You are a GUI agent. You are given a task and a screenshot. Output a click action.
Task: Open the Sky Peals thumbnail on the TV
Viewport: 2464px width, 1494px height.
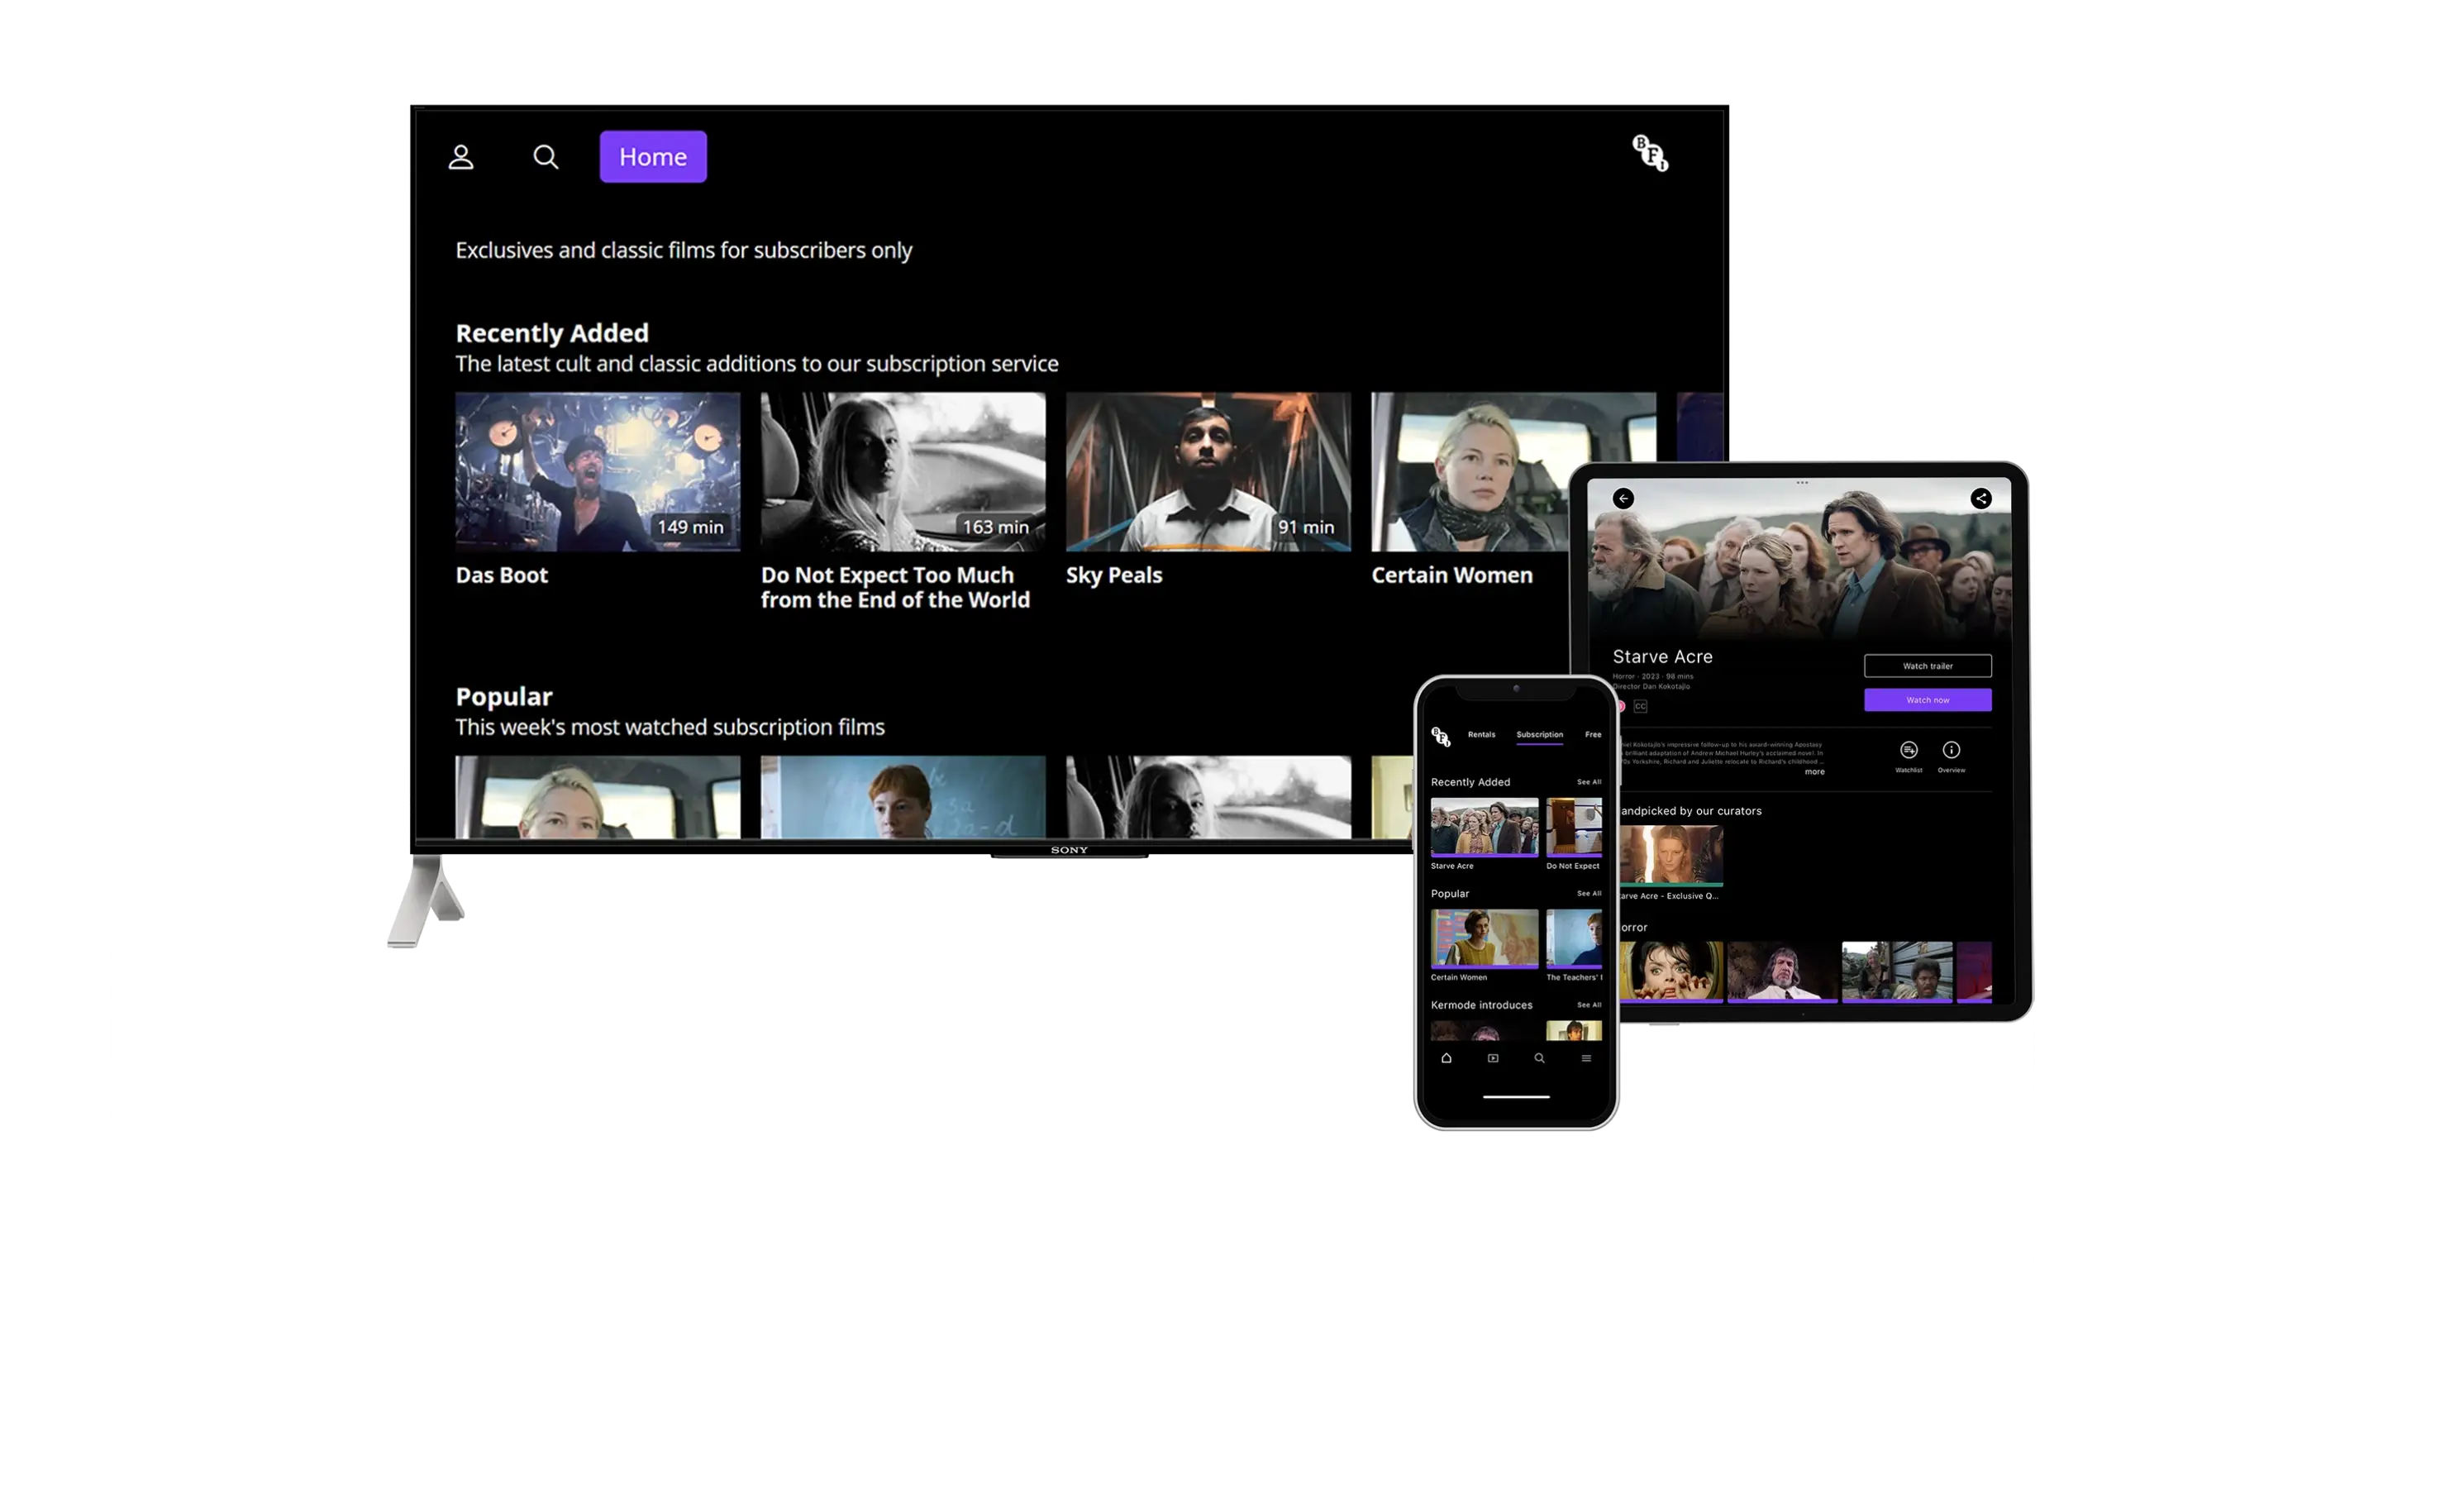click(x=1208, y=472)
